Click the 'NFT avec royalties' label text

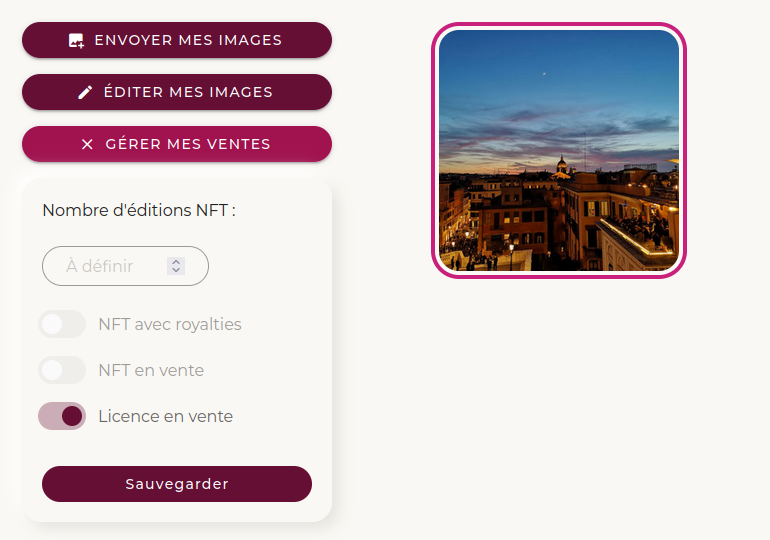click(170, 324)
